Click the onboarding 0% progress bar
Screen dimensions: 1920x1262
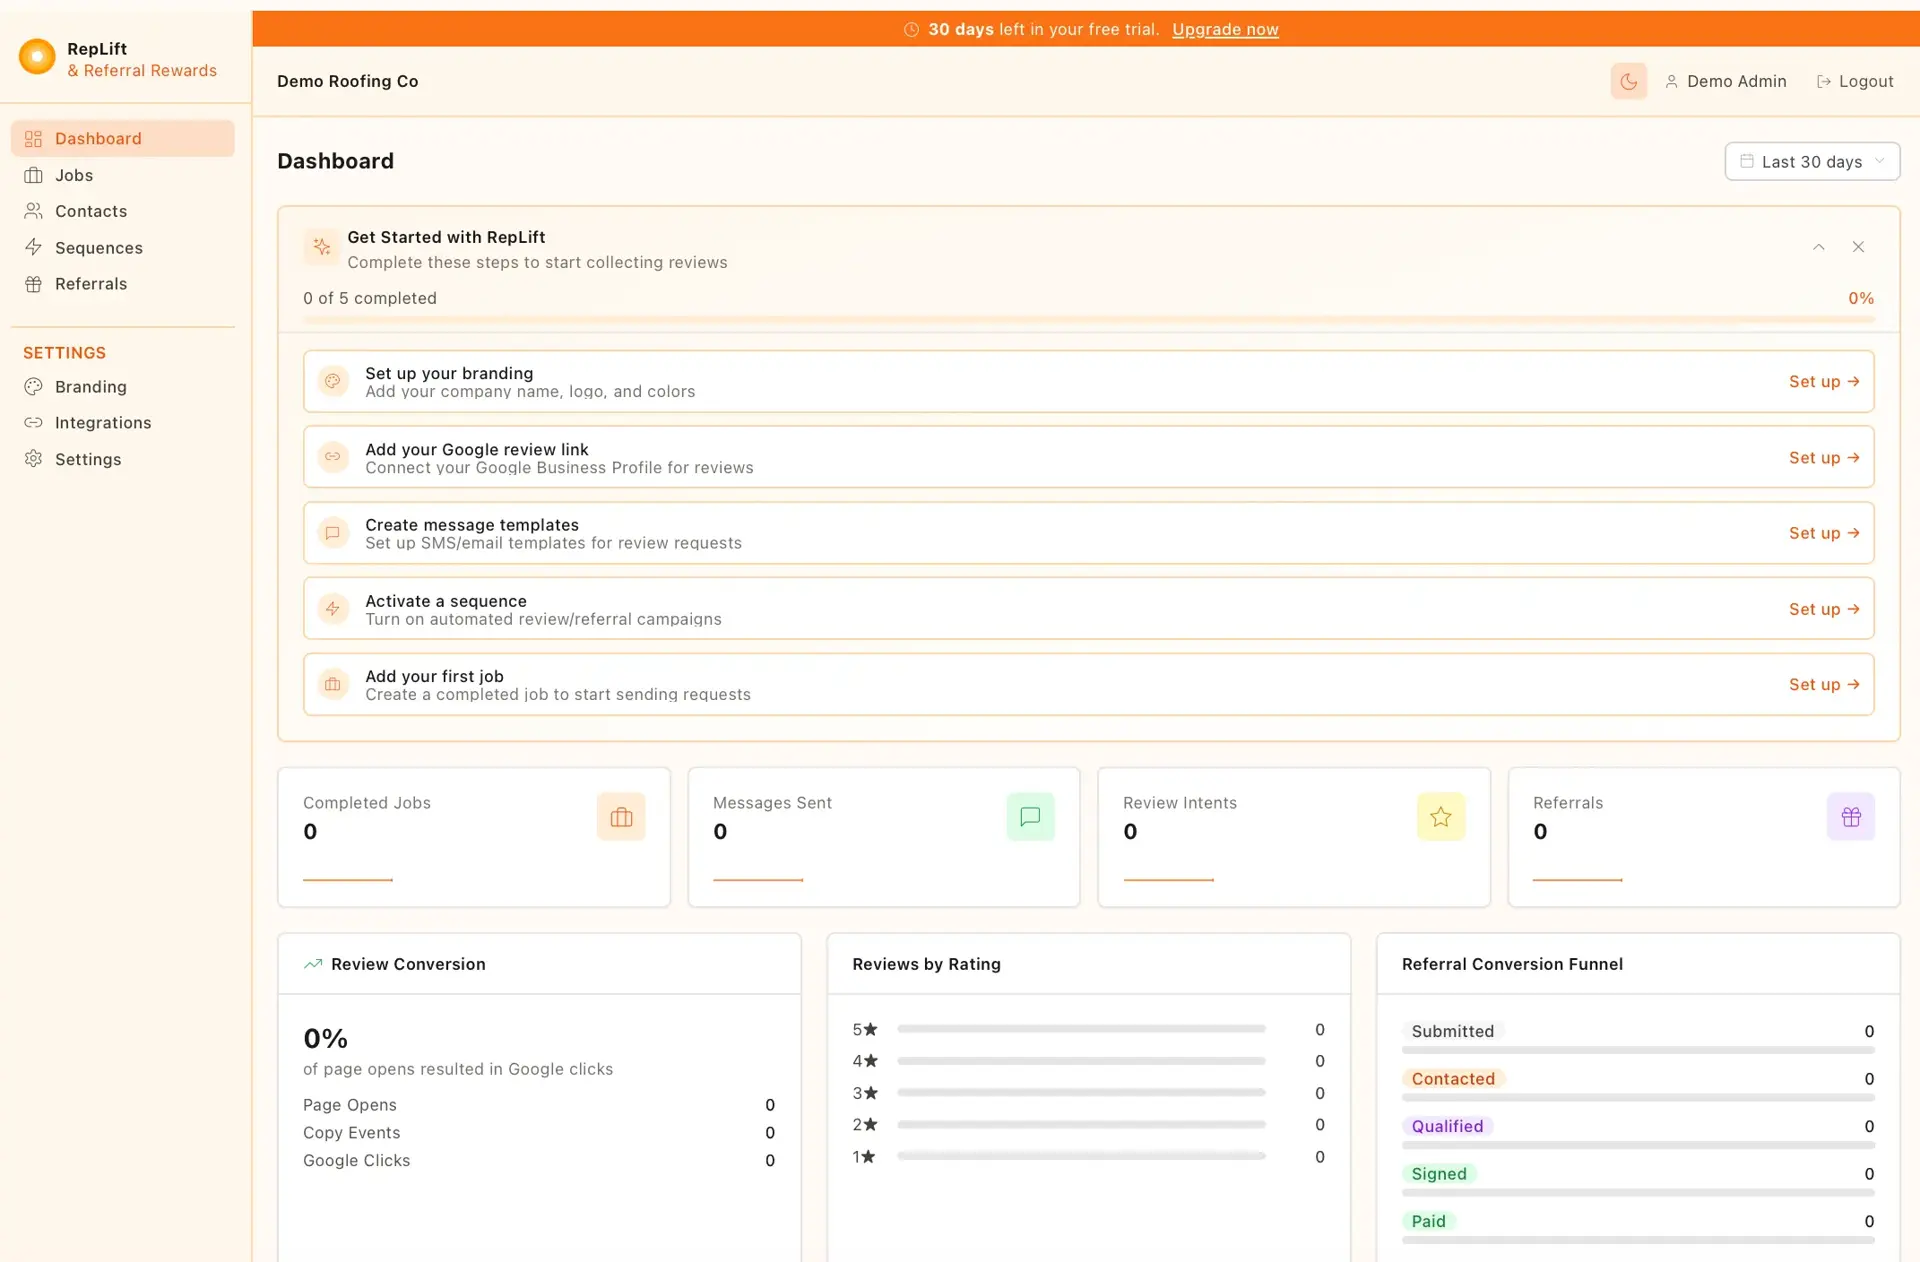click(1088, 320)
